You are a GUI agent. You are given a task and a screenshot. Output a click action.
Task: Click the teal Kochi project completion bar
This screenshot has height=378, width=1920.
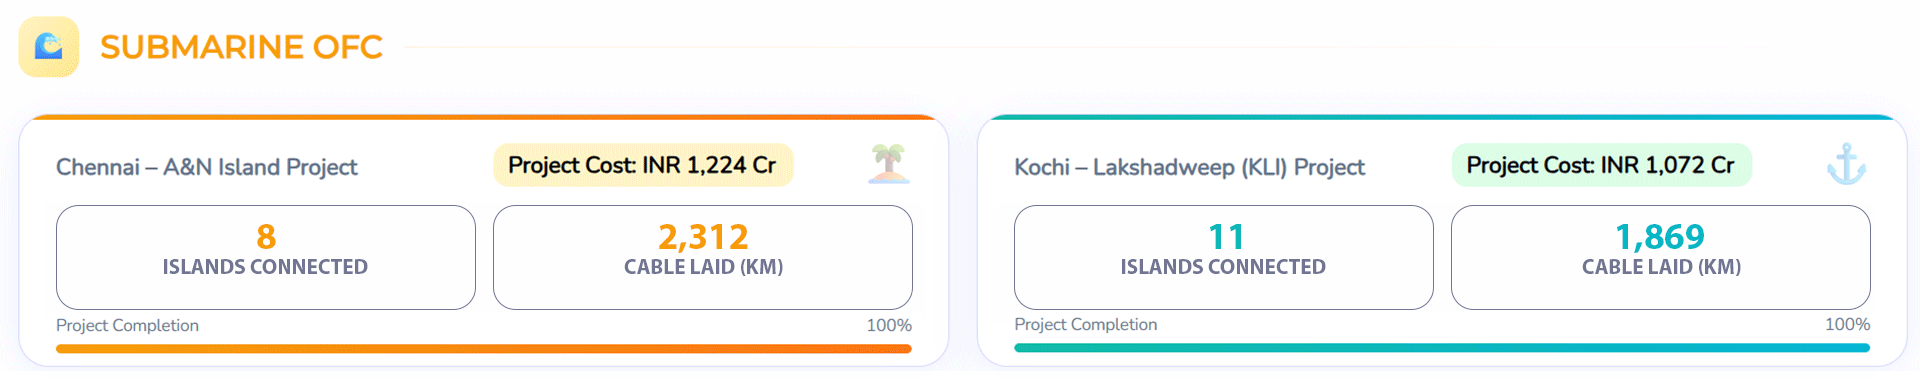pyautogui.click(x=1442, y=348)
